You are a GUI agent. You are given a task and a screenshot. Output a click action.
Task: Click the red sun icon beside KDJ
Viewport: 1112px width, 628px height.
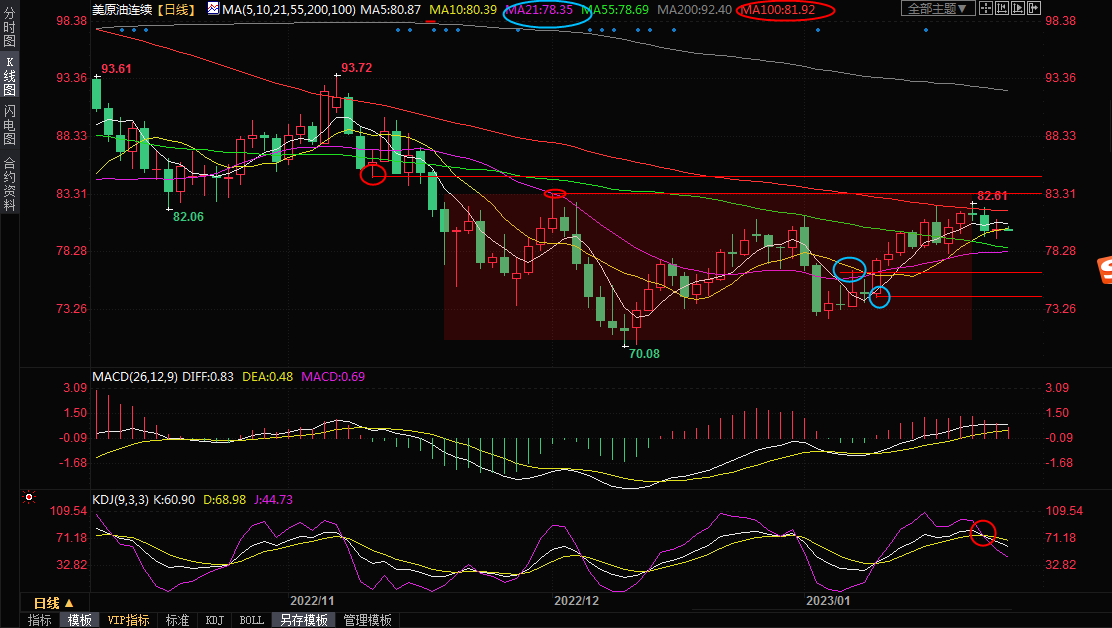29,497
